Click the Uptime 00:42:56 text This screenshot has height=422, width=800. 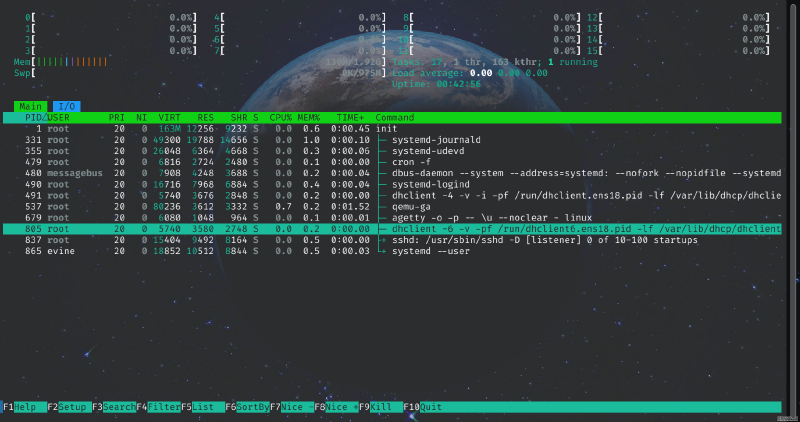pyautogui.click(x=436, y=84)
